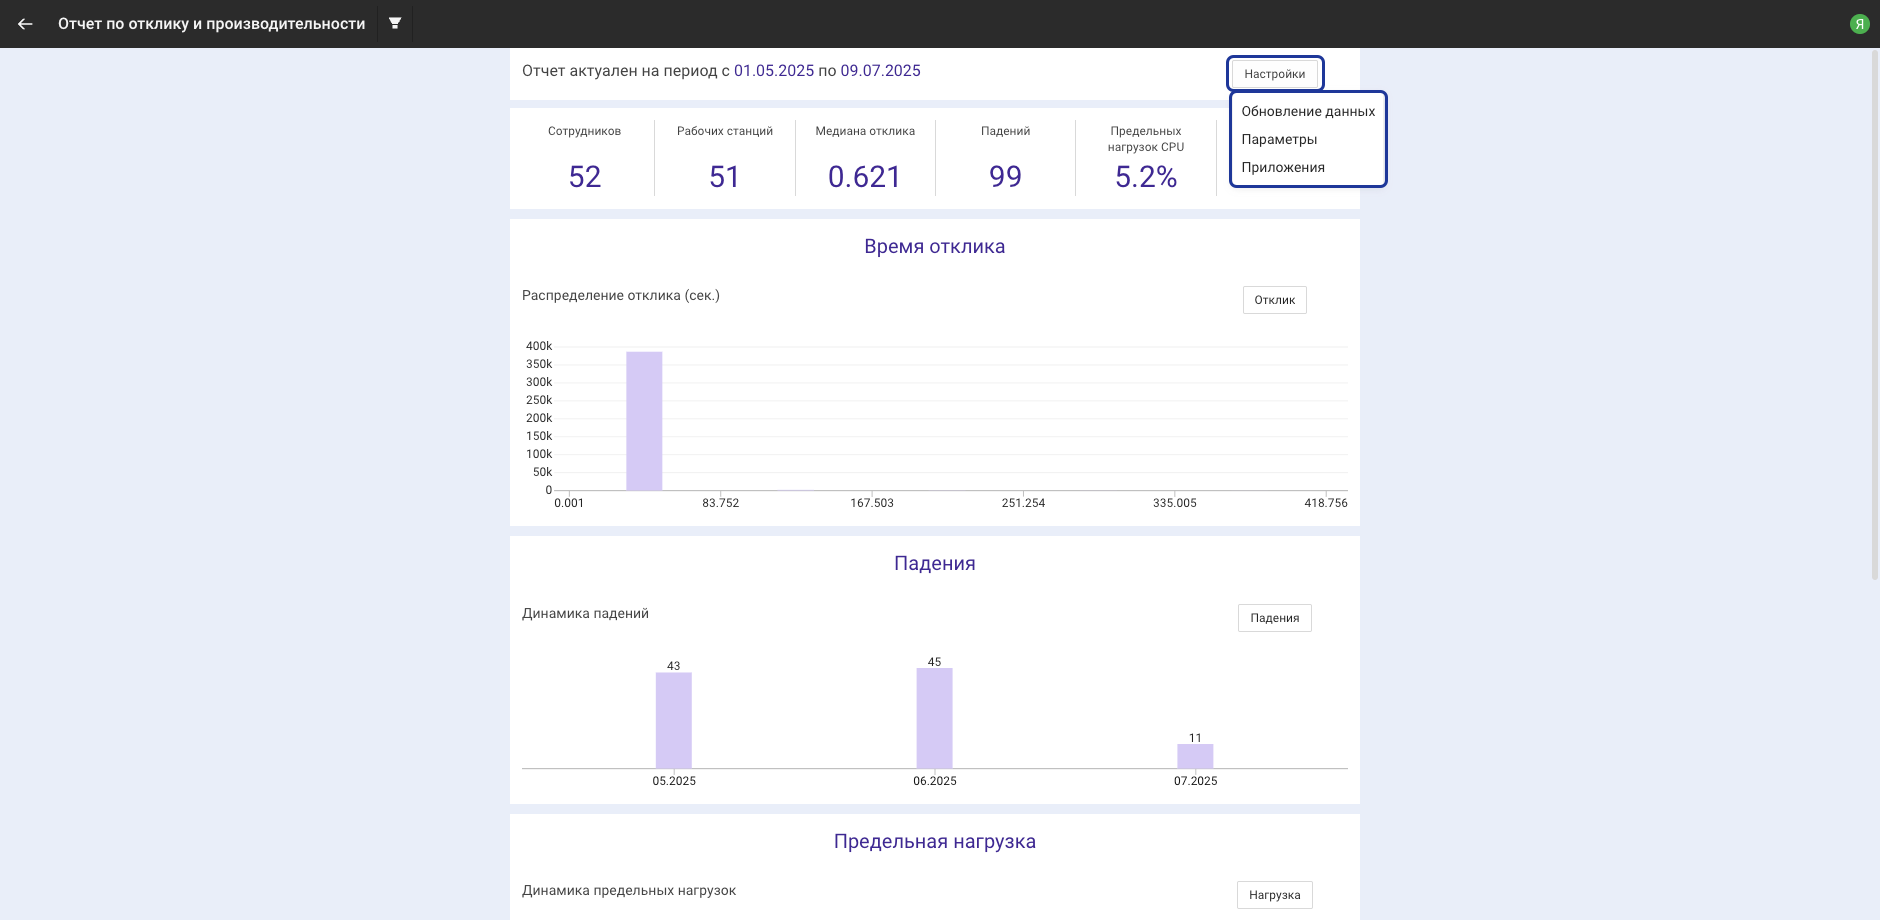
Task: Click the 07.2025 crashes bar
Action: pos(1195,756)
